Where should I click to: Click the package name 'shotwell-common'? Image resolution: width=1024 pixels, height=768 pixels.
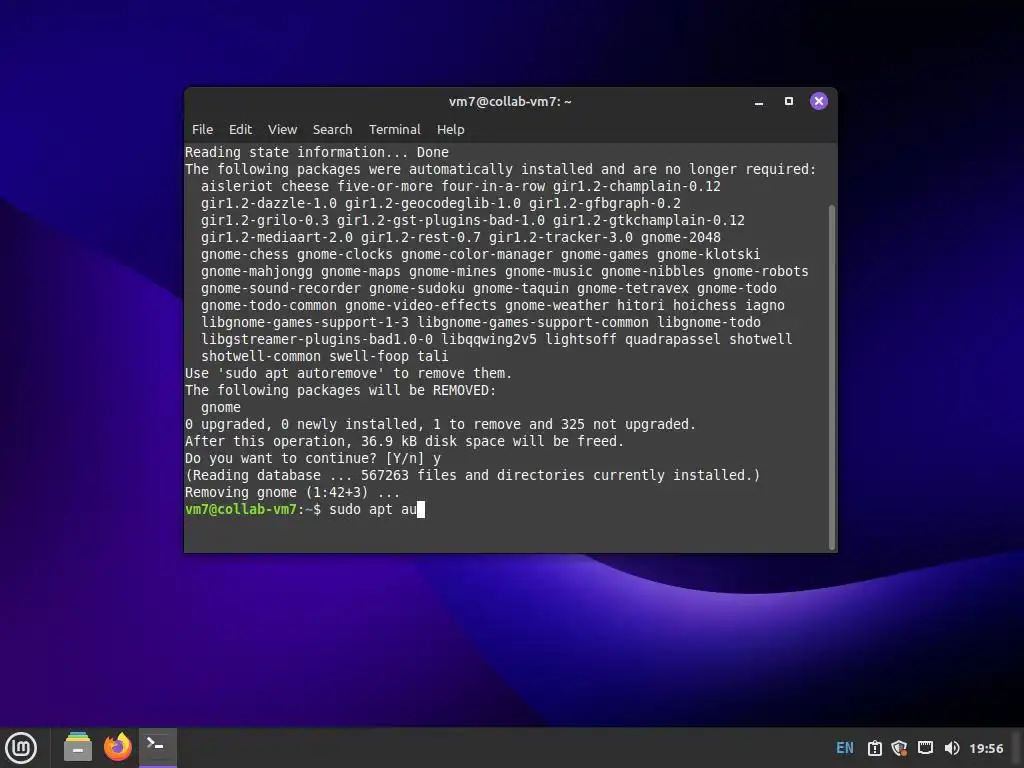point(261,356)
